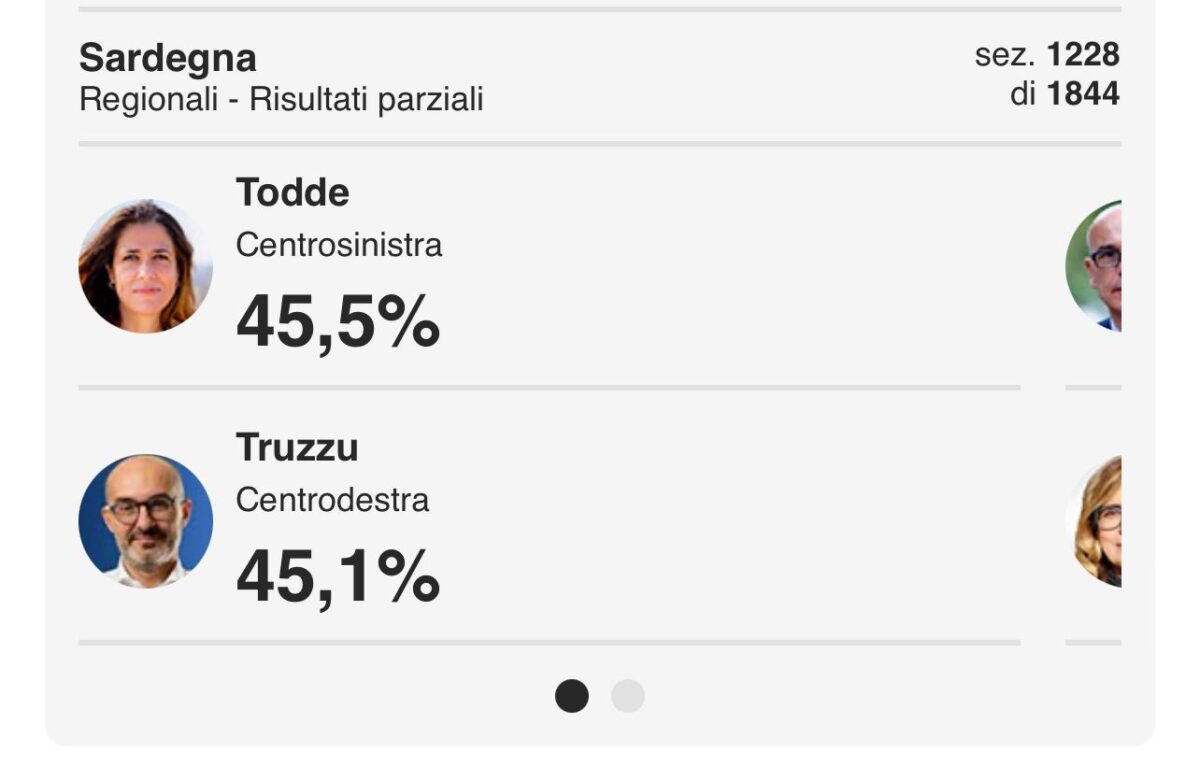Click Truzzu's 45,1% result figure

338,577
